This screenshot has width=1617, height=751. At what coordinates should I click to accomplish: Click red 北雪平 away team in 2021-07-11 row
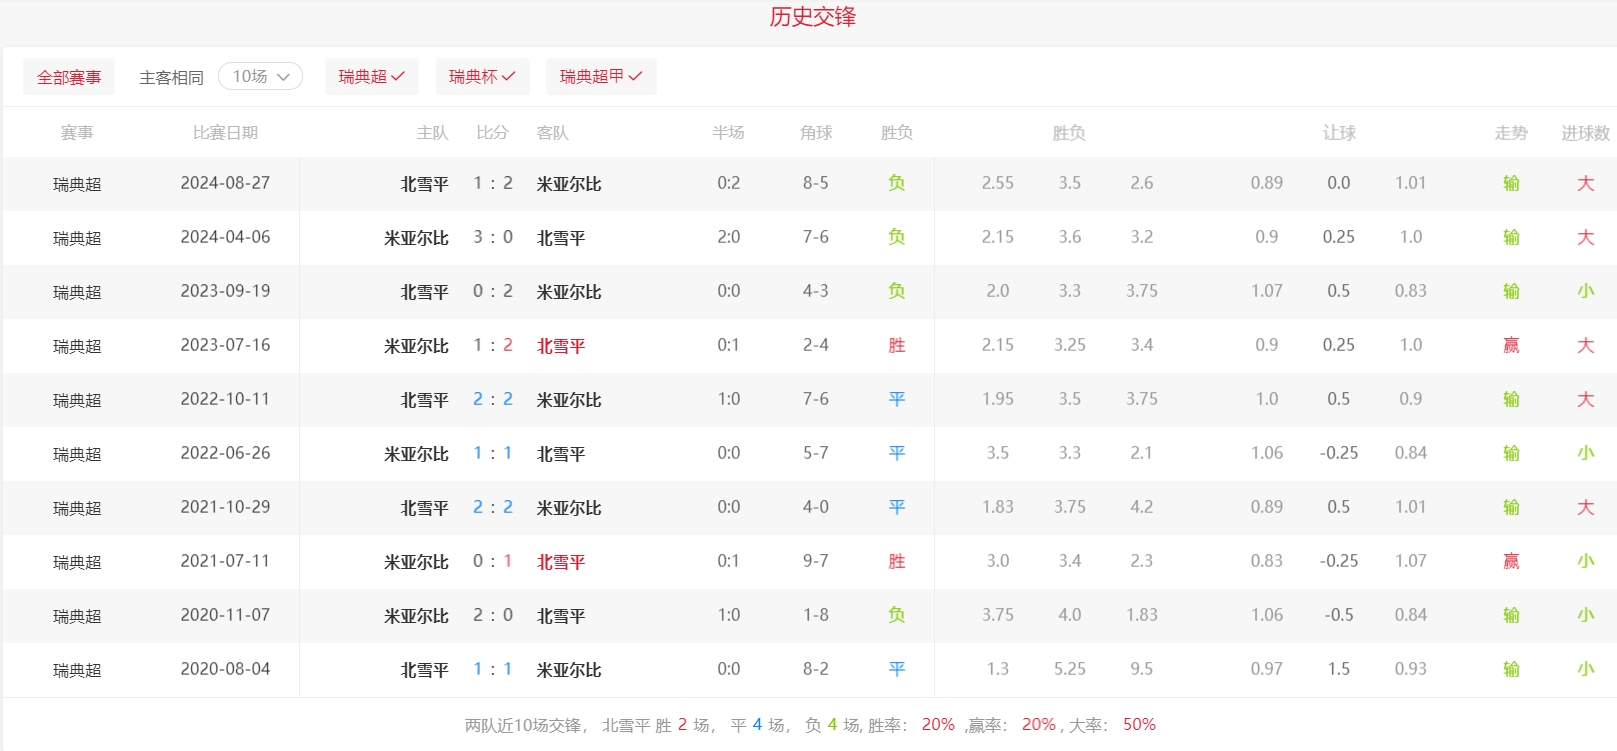(x=561, y=562)
